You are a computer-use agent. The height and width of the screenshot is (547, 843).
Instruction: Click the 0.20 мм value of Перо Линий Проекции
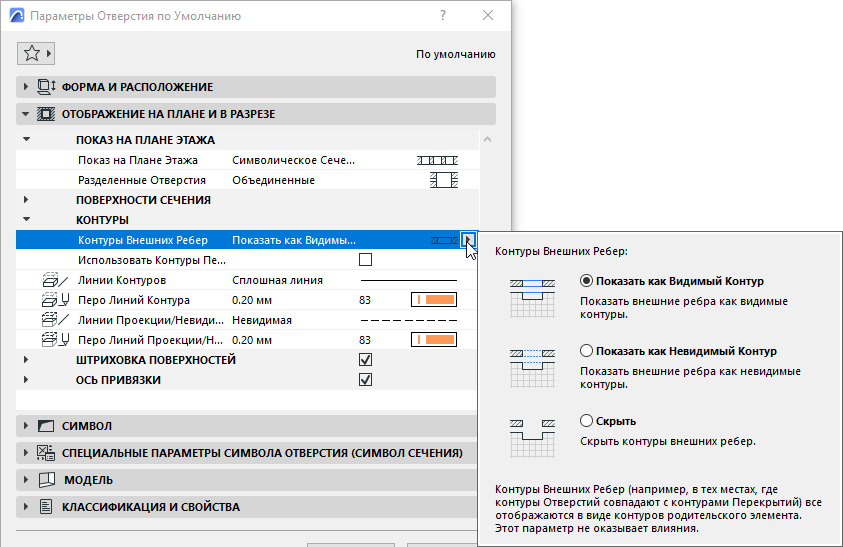point(252,340)
